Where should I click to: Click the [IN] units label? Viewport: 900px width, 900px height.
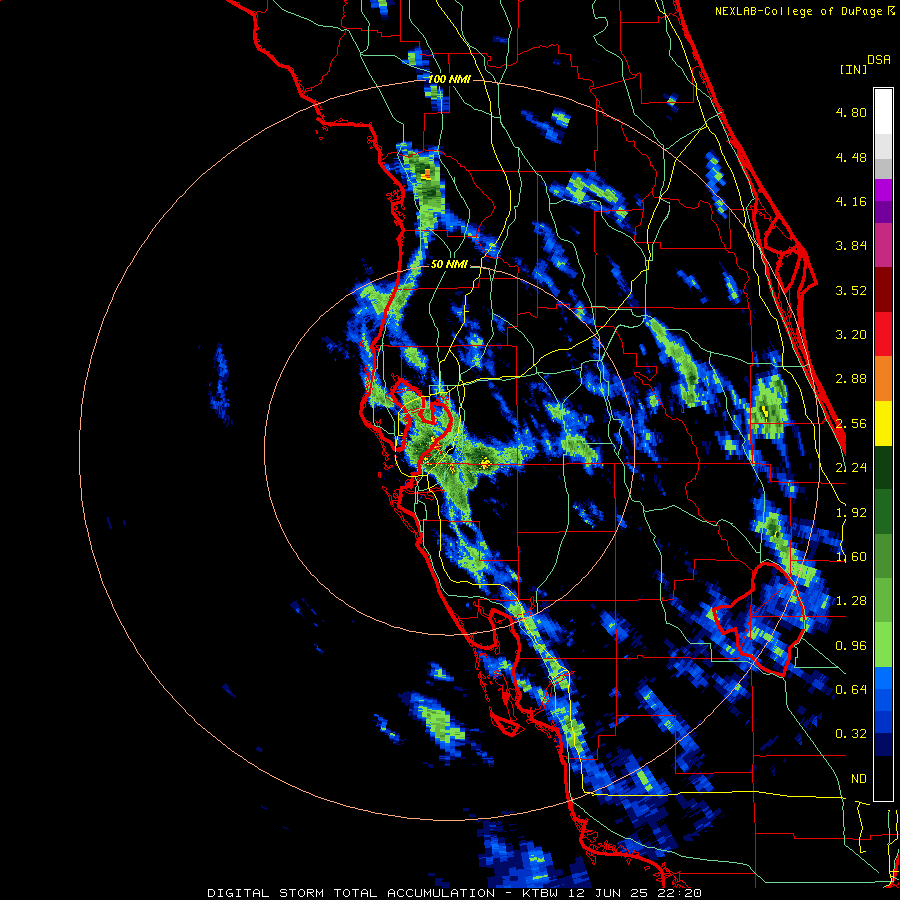point(854,69)
